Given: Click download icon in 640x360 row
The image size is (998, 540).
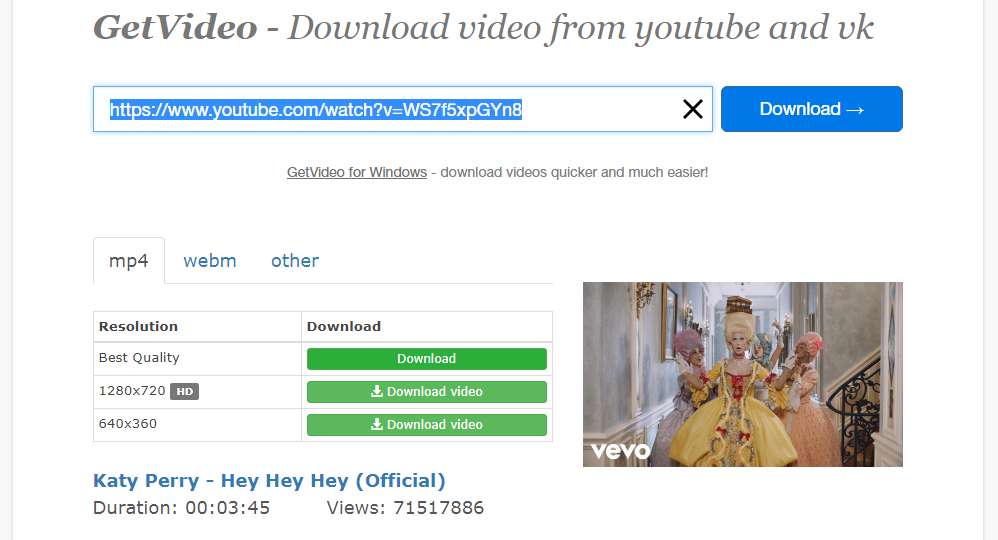Looking at the screenshot, I should click(x=377, y=425).
